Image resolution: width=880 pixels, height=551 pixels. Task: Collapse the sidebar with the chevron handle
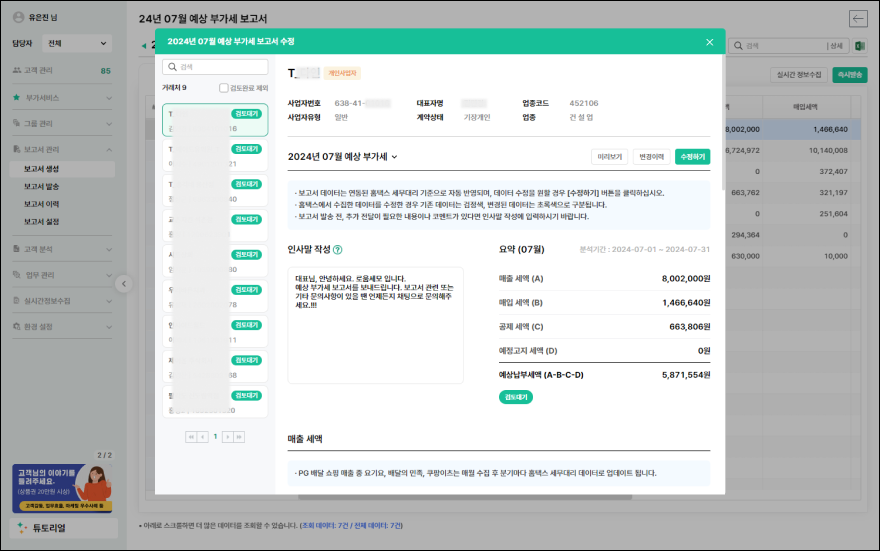pyautogui.click(x=124, y=284)
